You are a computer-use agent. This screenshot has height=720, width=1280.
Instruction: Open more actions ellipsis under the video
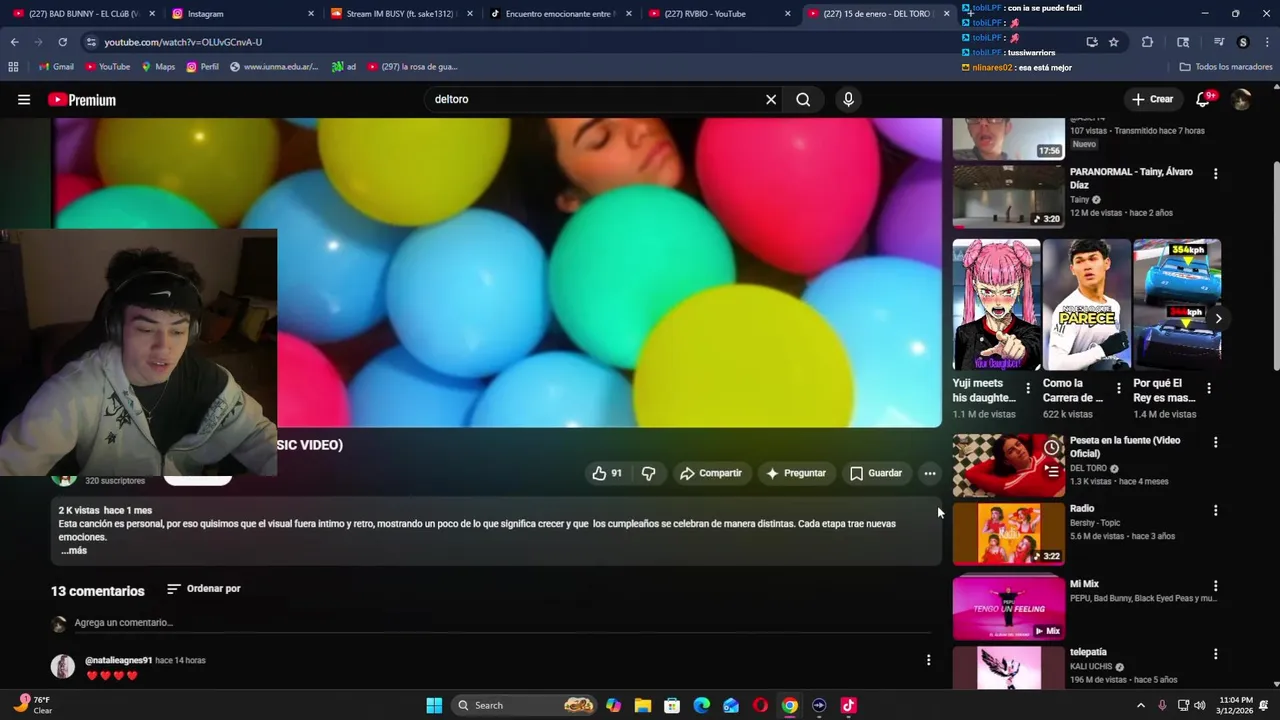point(930,473)
